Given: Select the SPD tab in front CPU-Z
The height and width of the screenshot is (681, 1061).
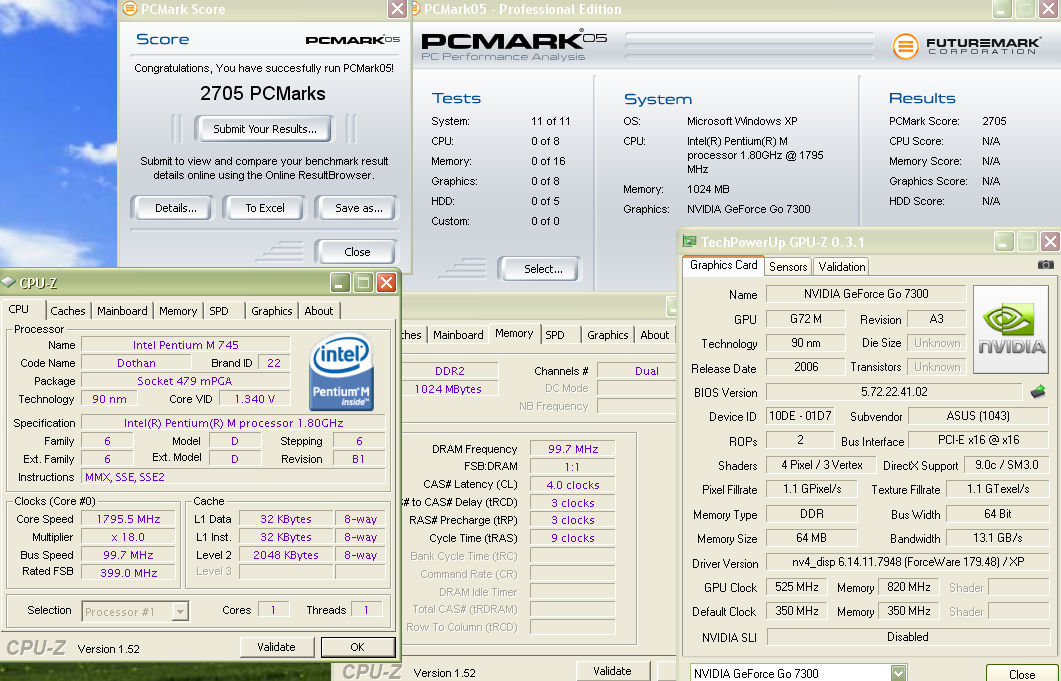Looking at the screenshot, I should click(x=219, y=311).
